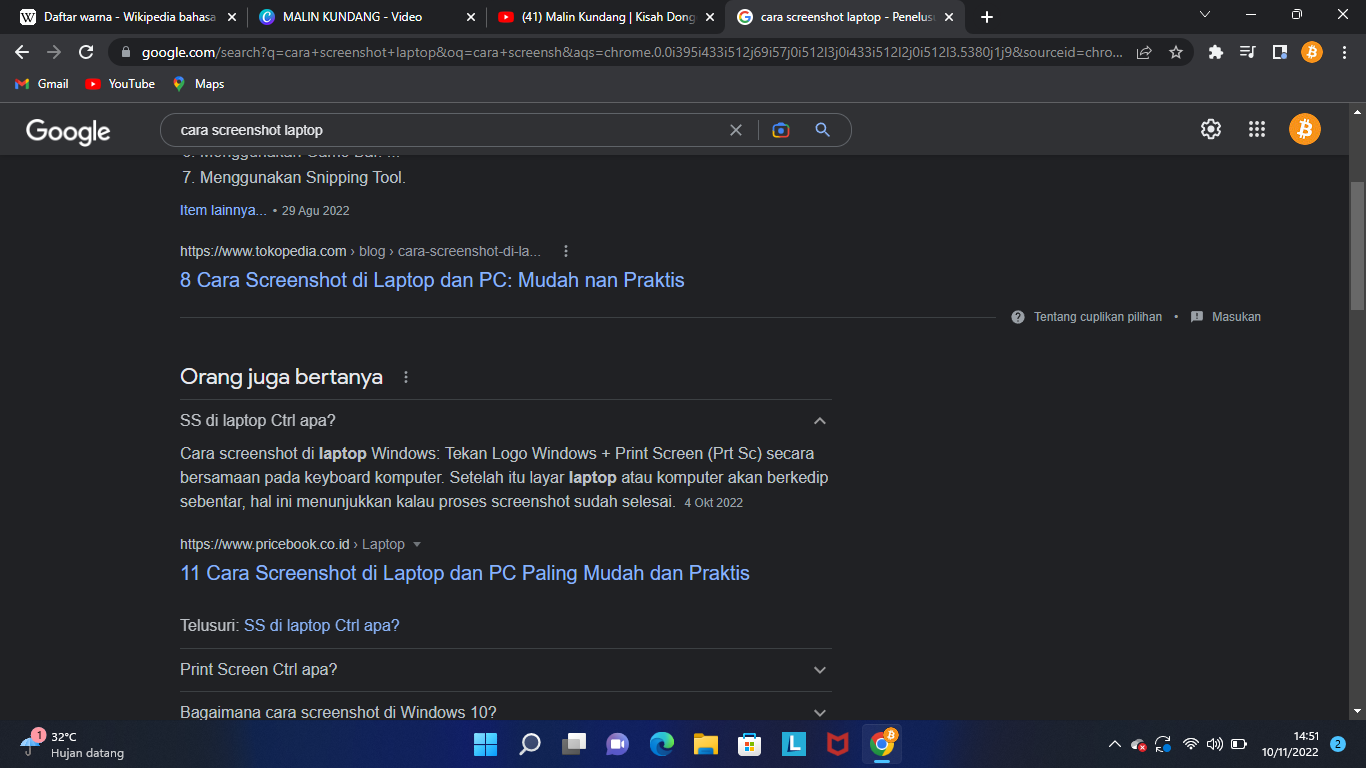Viewport: 1366px width, 768px height.
Task: Switch to Malin Kundang YouTube tab
Action: (607, 17)
